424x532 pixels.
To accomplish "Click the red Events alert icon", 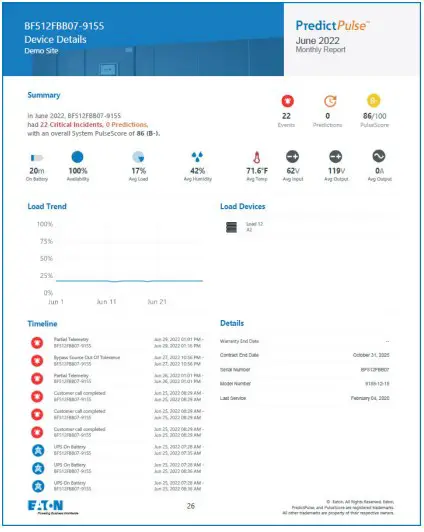I will click(288, 101).
